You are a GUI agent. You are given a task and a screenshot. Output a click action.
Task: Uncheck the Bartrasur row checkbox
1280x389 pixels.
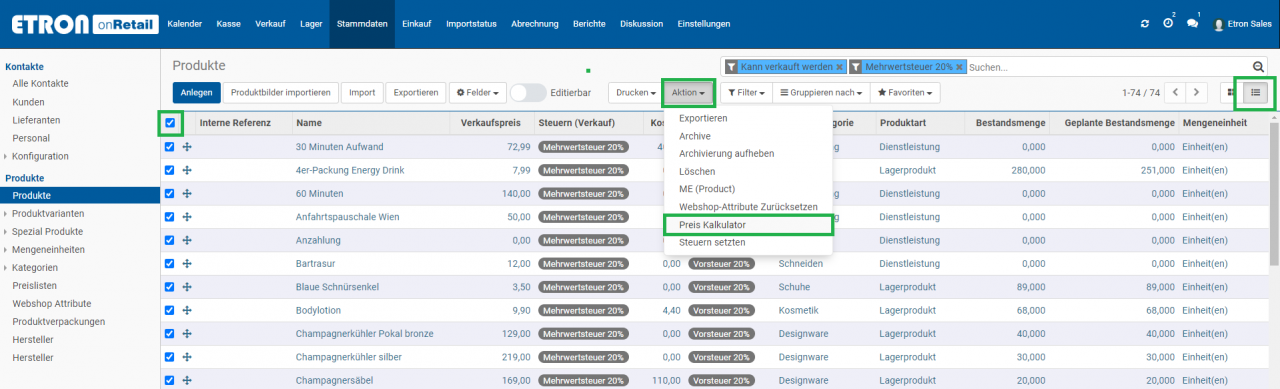(x=169, y=264)
